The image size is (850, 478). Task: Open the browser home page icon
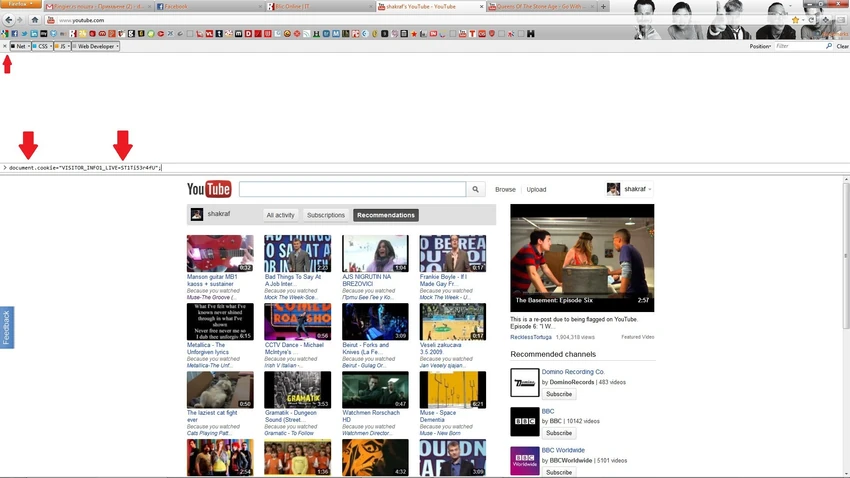[35, 20]
